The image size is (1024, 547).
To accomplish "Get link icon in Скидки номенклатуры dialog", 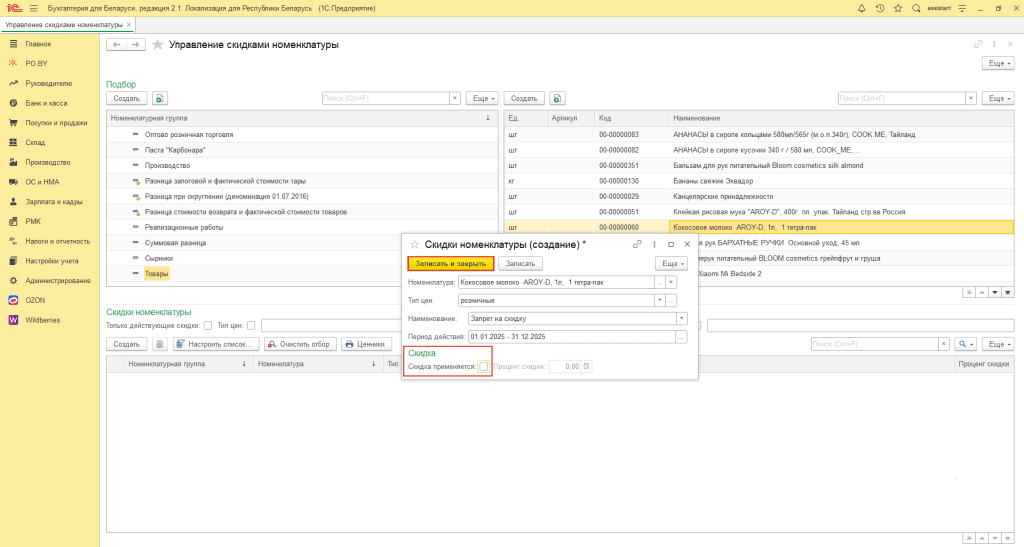I will tap(637, 244).
